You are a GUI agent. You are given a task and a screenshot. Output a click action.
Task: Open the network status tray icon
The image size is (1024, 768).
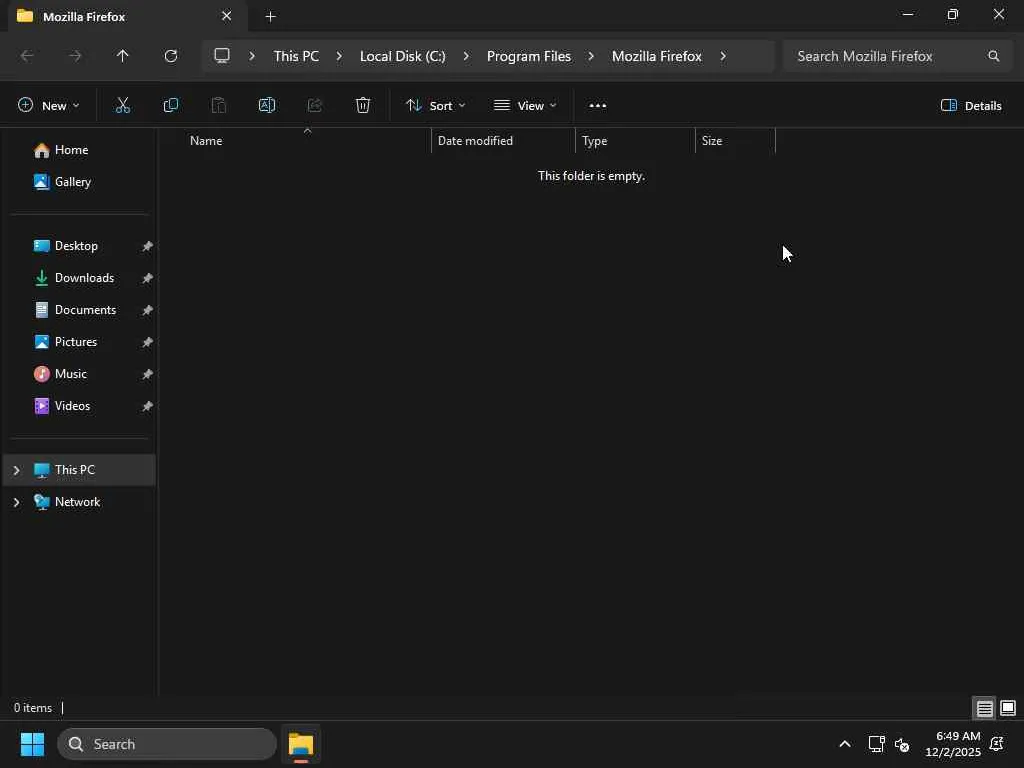coord(876,744)
